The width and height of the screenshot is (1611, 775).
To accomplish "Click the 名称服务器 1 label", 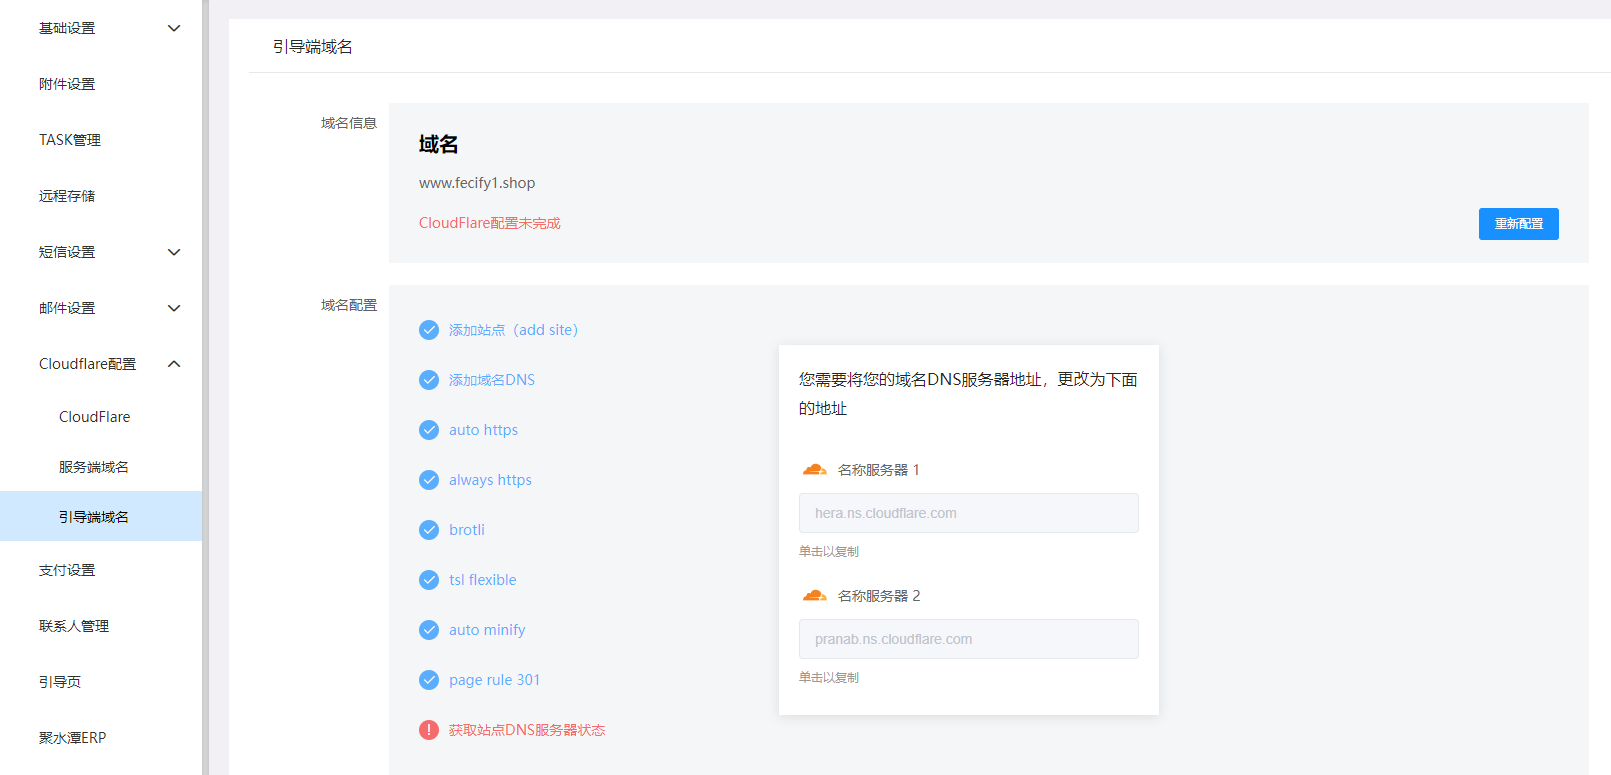I will [x=879, y=469].
